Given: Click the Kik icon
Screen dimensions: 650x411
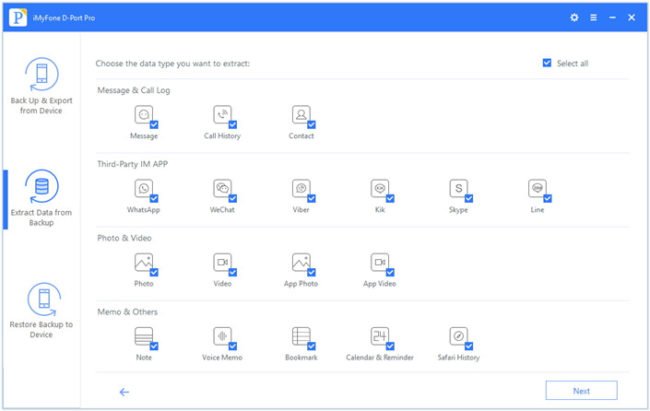Looking at the screenshot, I should click(x=380, y=188).
